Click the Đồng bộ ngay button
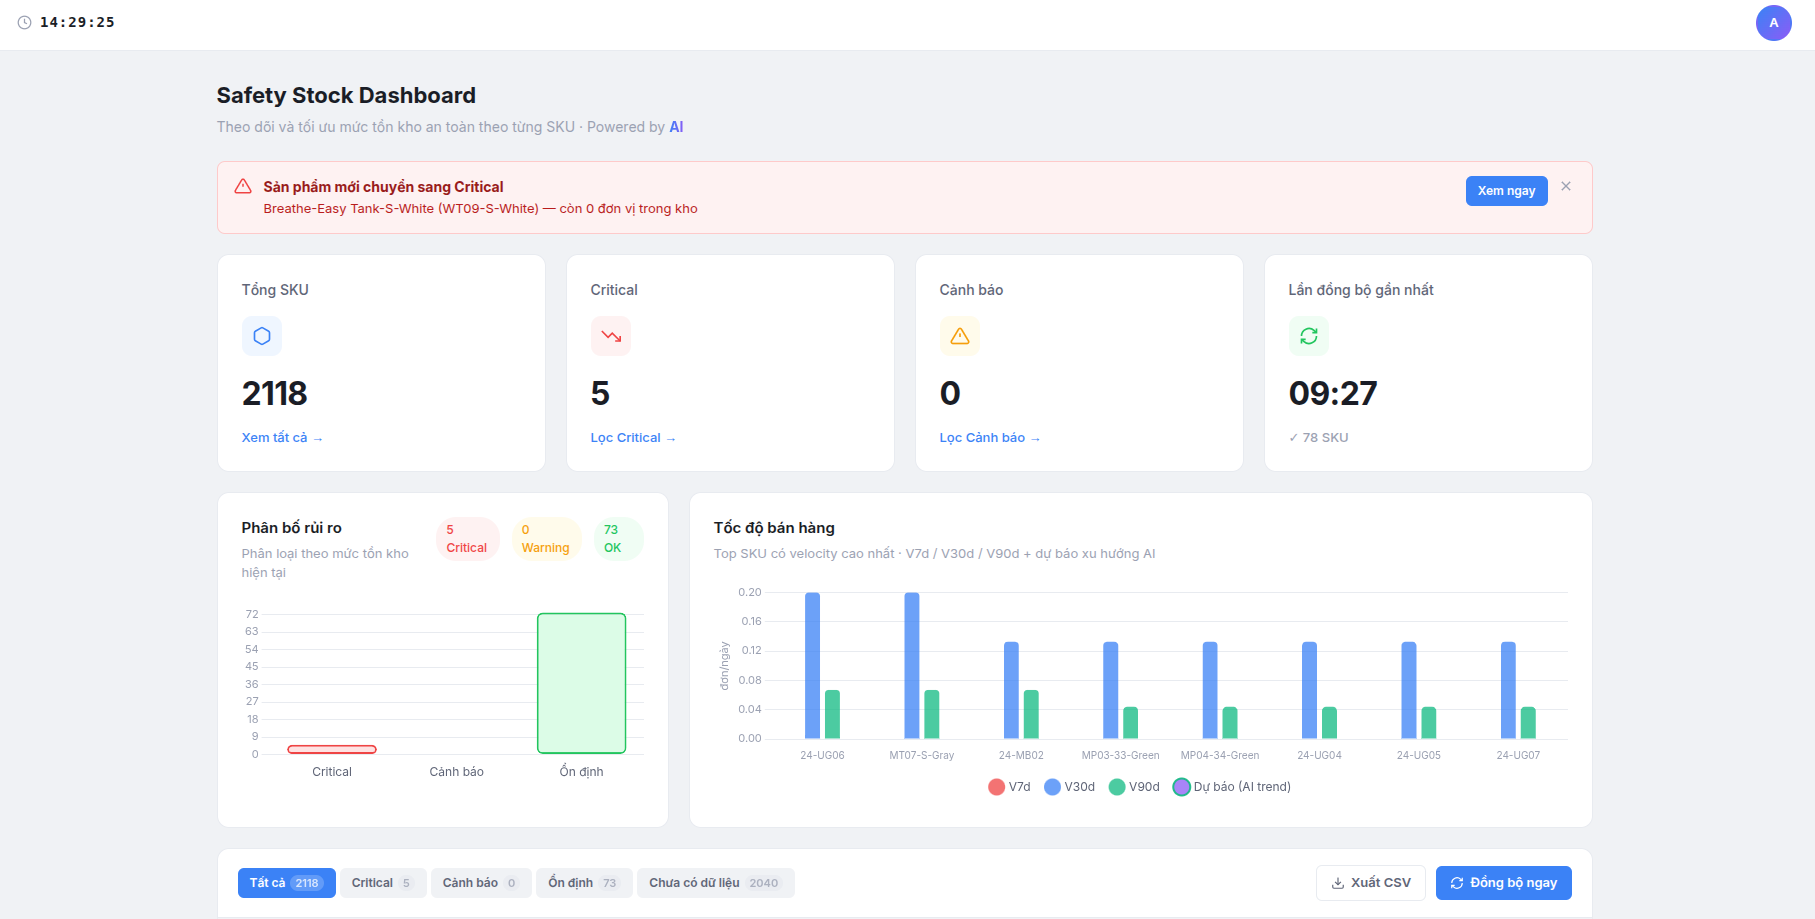 coord(1503,883)
